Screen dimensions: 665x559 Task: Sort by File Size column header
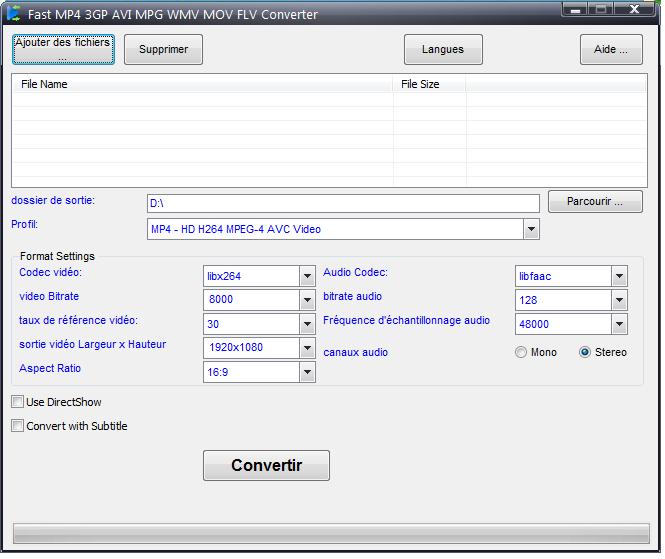pos(430,84)
